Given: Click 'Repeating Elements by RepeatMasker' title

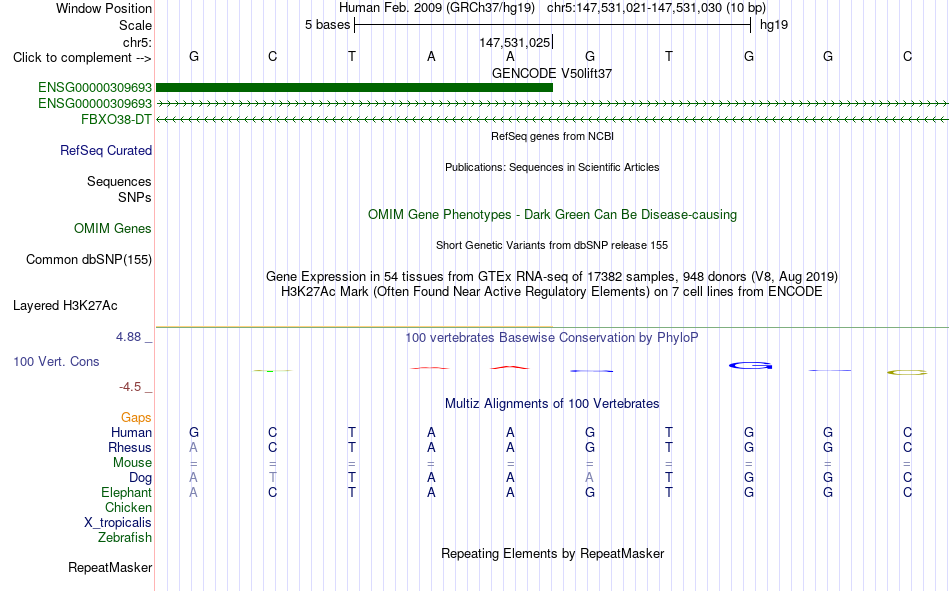Looking at the screenshot, I should tap(552, 553).
